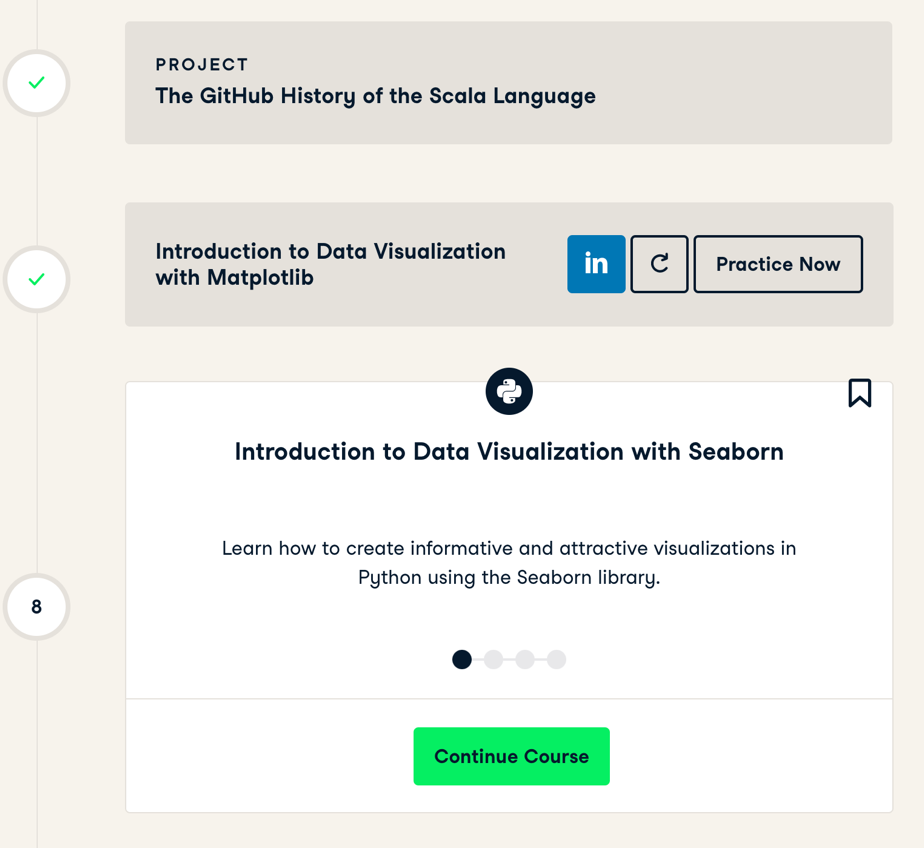Select the third chapter progress dot

(x=525, y=659)
